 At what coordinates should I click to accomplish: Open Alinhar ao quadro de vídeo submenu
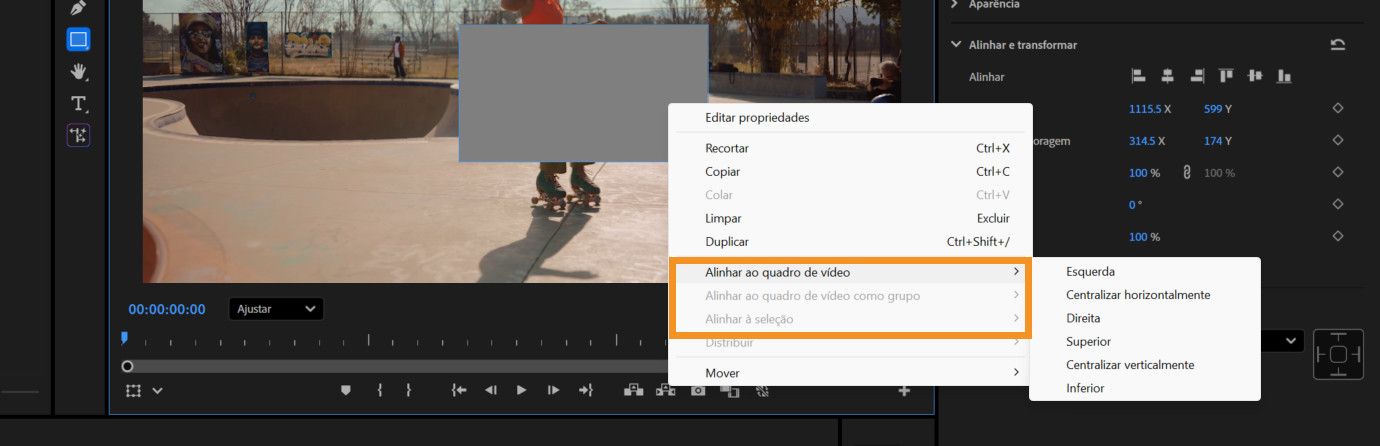tap(850, 272)
